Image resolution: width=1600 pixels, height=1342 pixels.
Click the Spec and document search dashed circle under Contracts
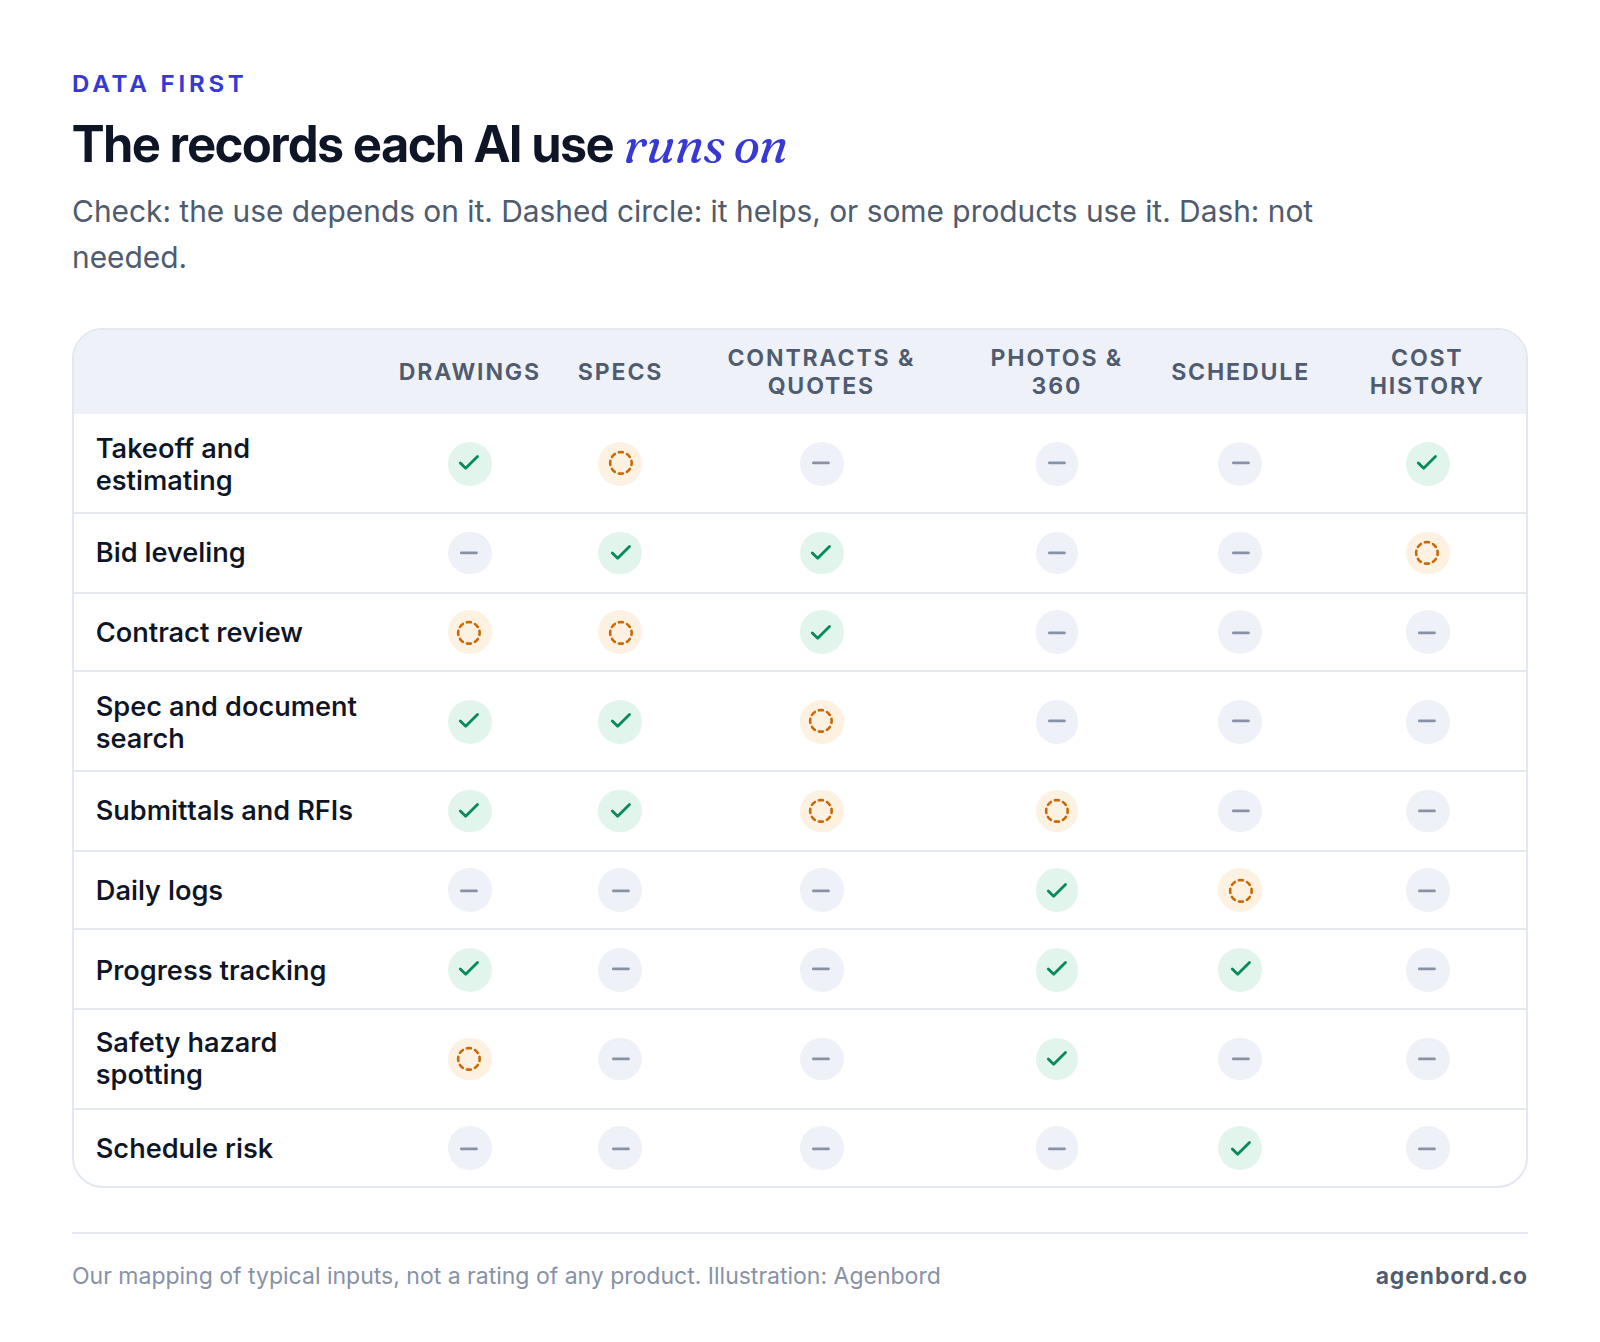[x=821, y=721]
